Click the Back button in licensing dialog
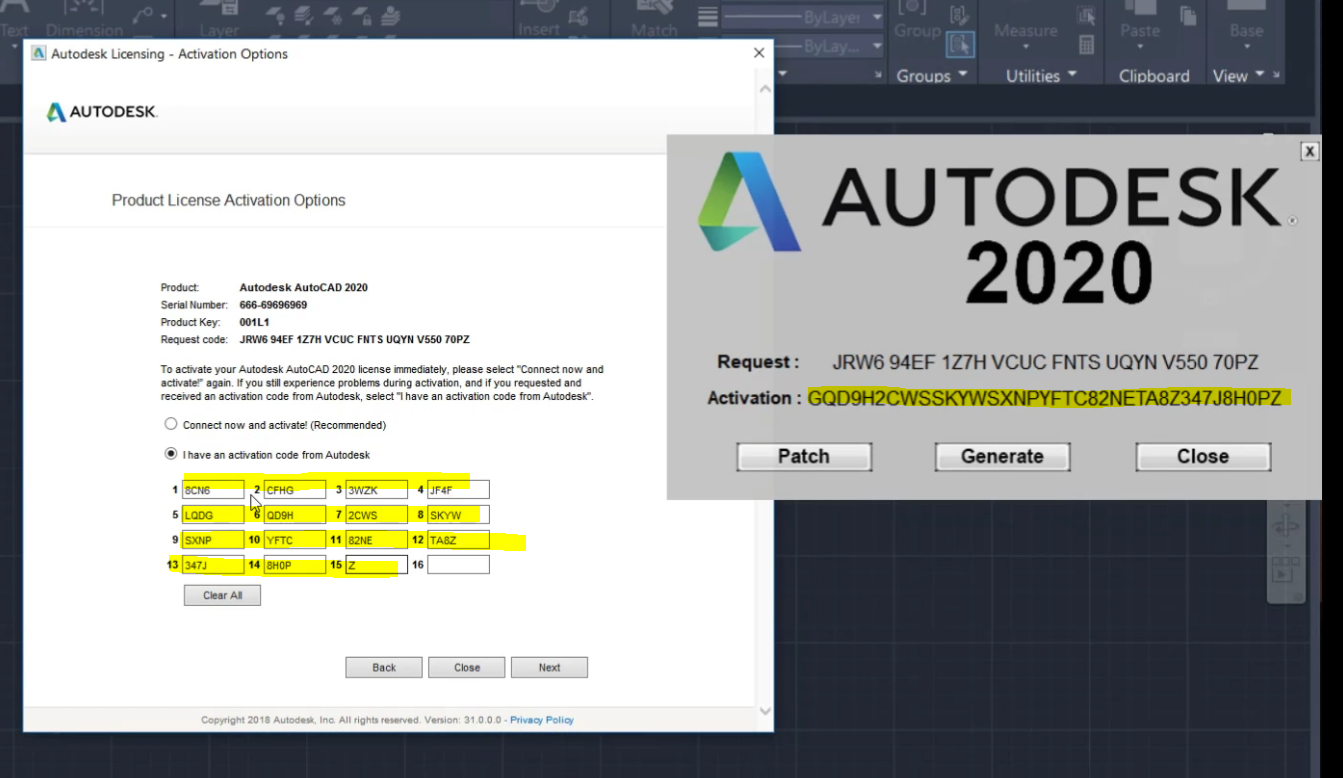 point(384,667)
